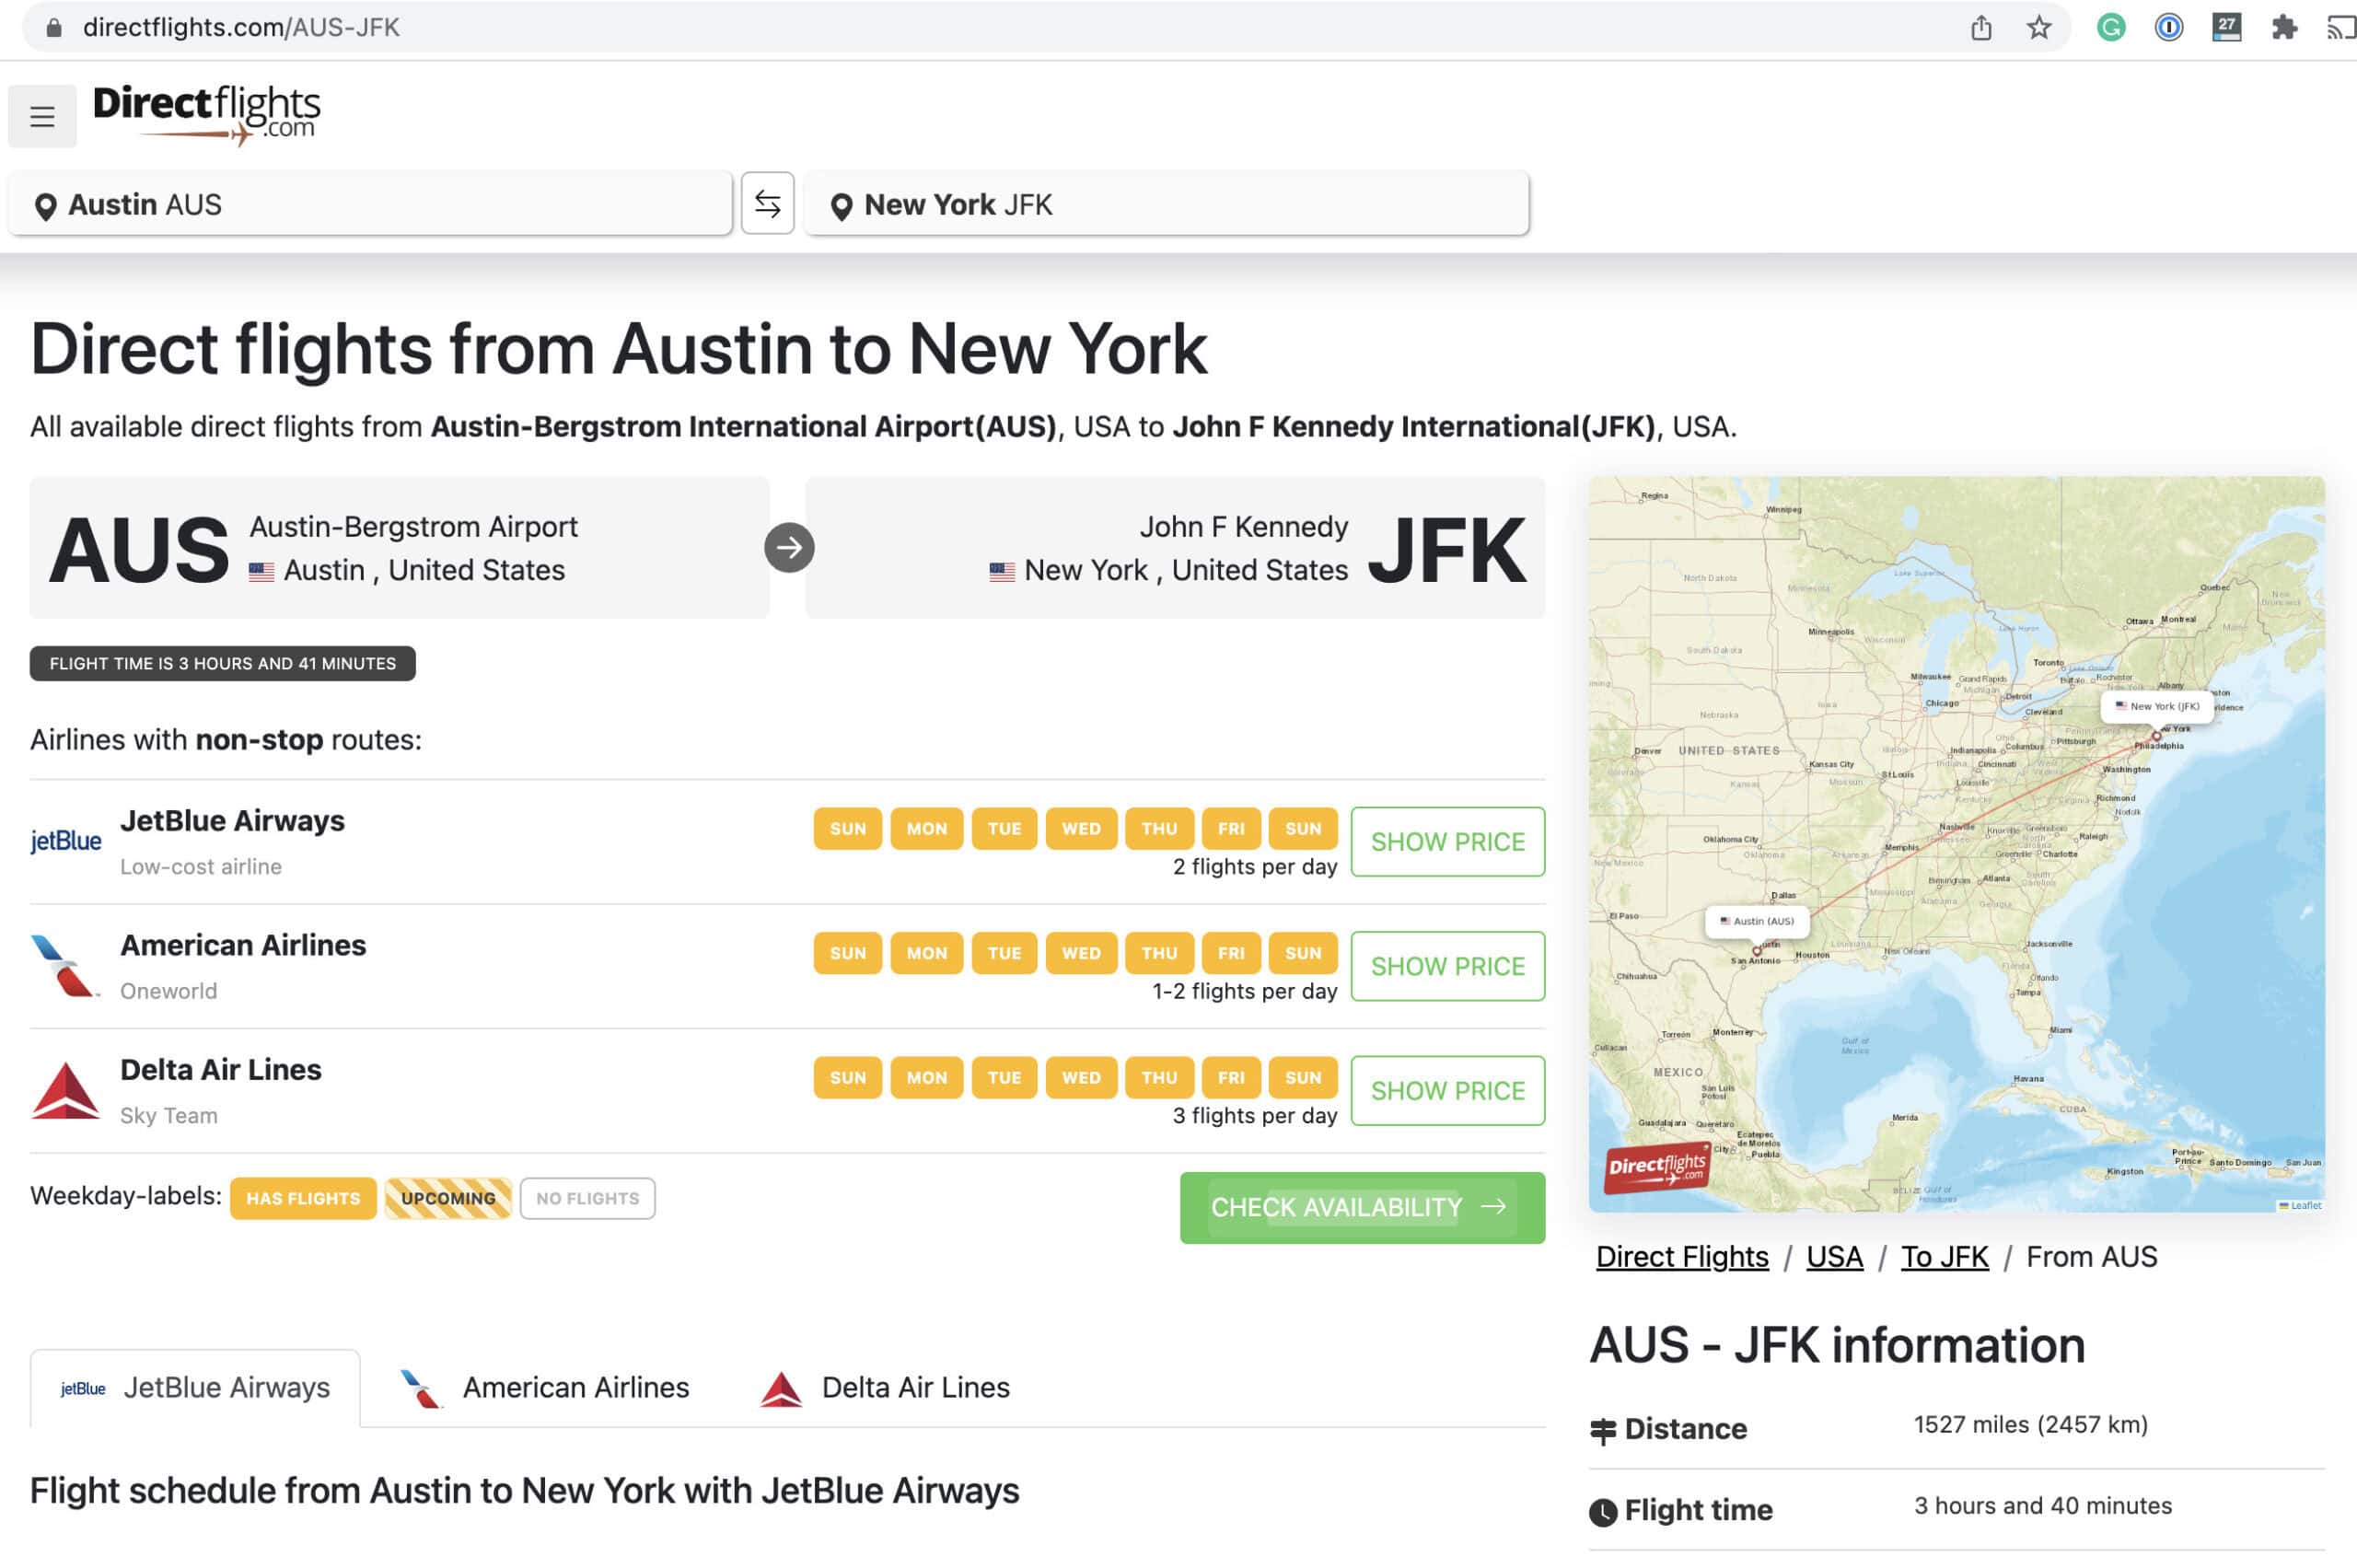Open the browser extensions puzzle icon
This screenshot has height=1568, width=2357.
(2283, 27)
